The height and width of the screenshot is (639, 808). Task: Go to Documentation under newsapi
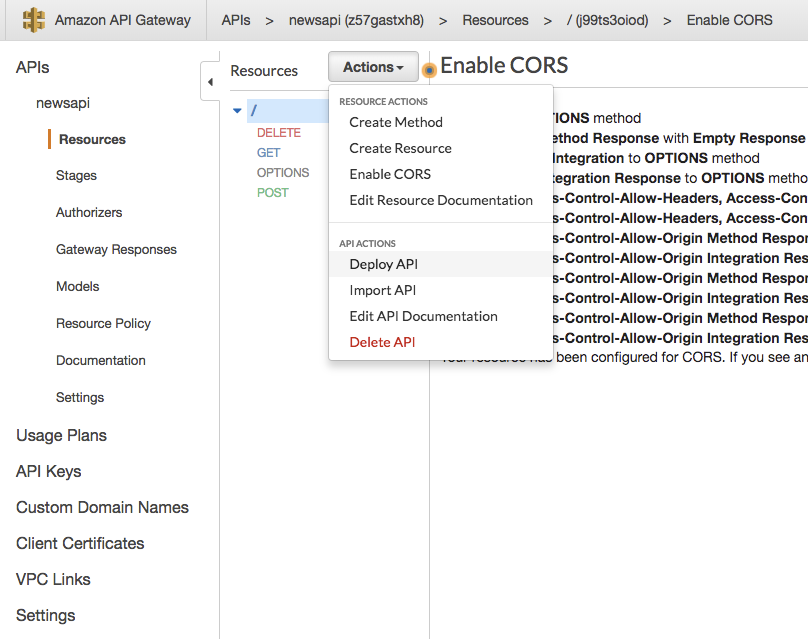tap(101, 360)
